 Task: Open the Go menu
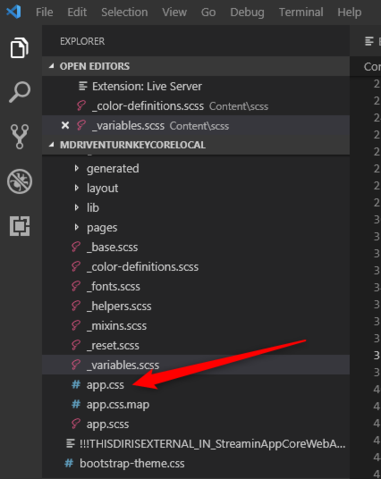pyautogui.click(x=208, y=12)
